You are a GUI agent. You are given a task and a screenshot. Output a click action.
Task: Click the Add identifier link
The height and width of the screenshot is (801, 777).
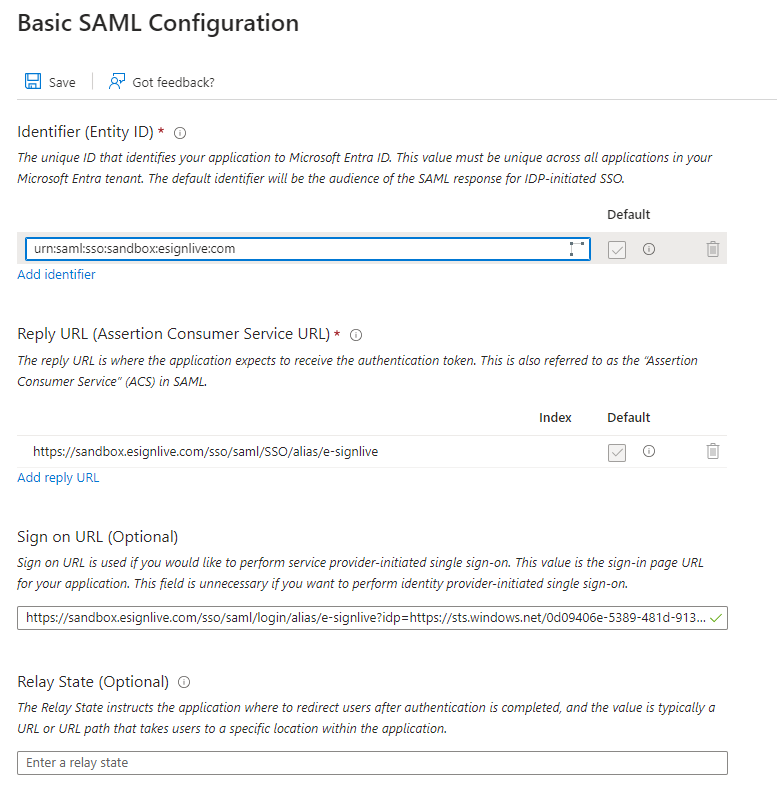(56, 274)
